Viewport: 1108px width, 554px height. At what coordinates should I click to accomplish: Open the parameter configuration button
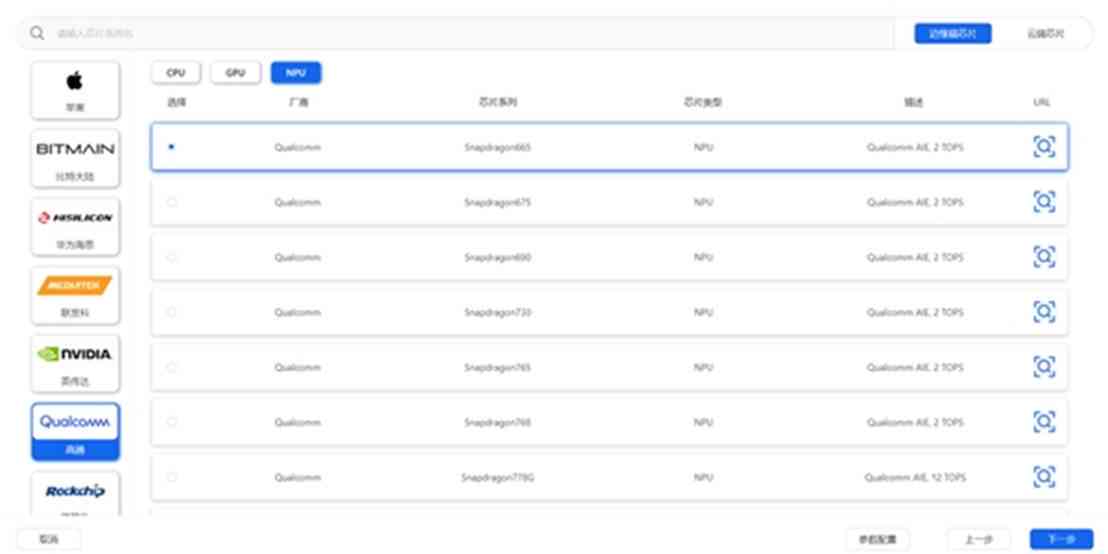[x=877, y=539]
